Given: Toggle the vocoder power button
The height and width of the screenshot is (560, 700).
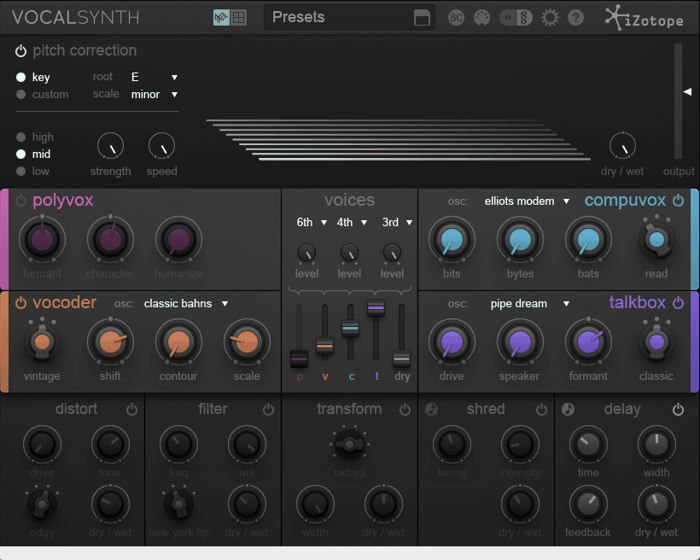Looking at the screenshot, I should click(x=21, y=303).
